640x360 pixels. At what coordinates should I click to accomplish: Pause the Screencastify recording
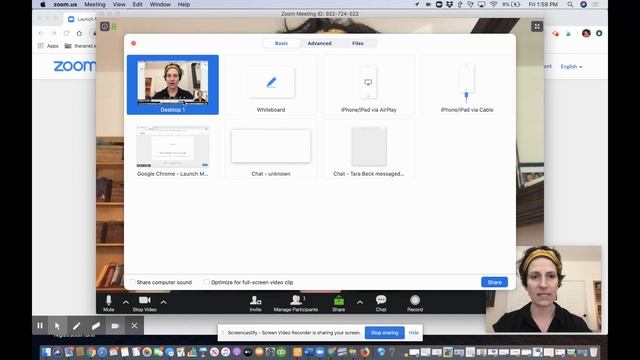[40, 326]
